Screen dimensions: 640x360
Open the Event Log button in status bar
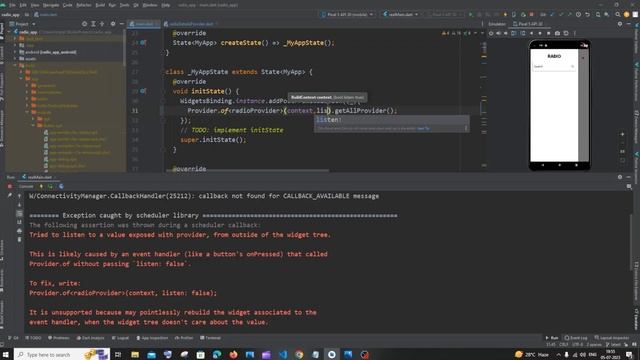pos(576,338)
